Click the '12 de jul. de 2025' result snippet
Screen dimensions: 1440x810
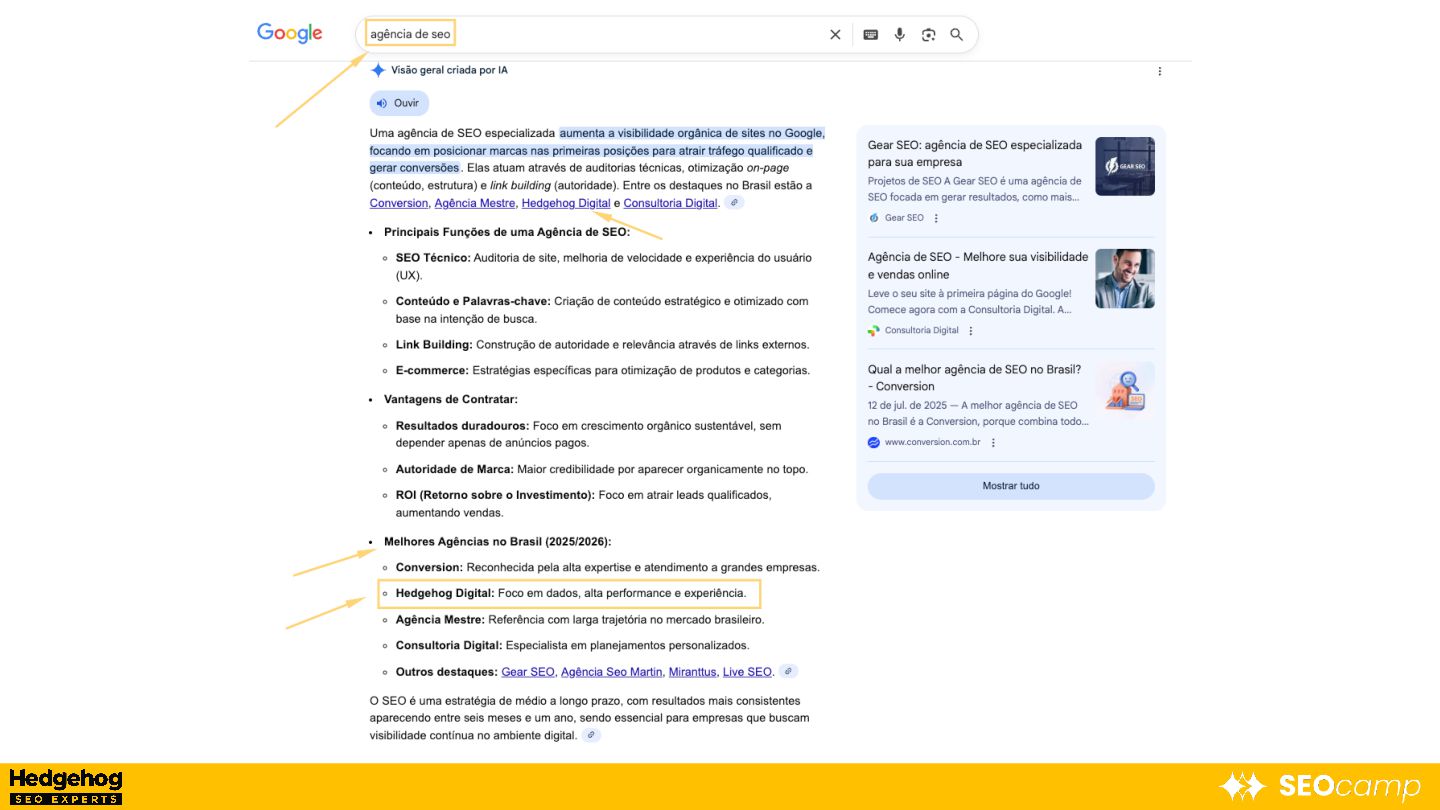pos(979,413)
